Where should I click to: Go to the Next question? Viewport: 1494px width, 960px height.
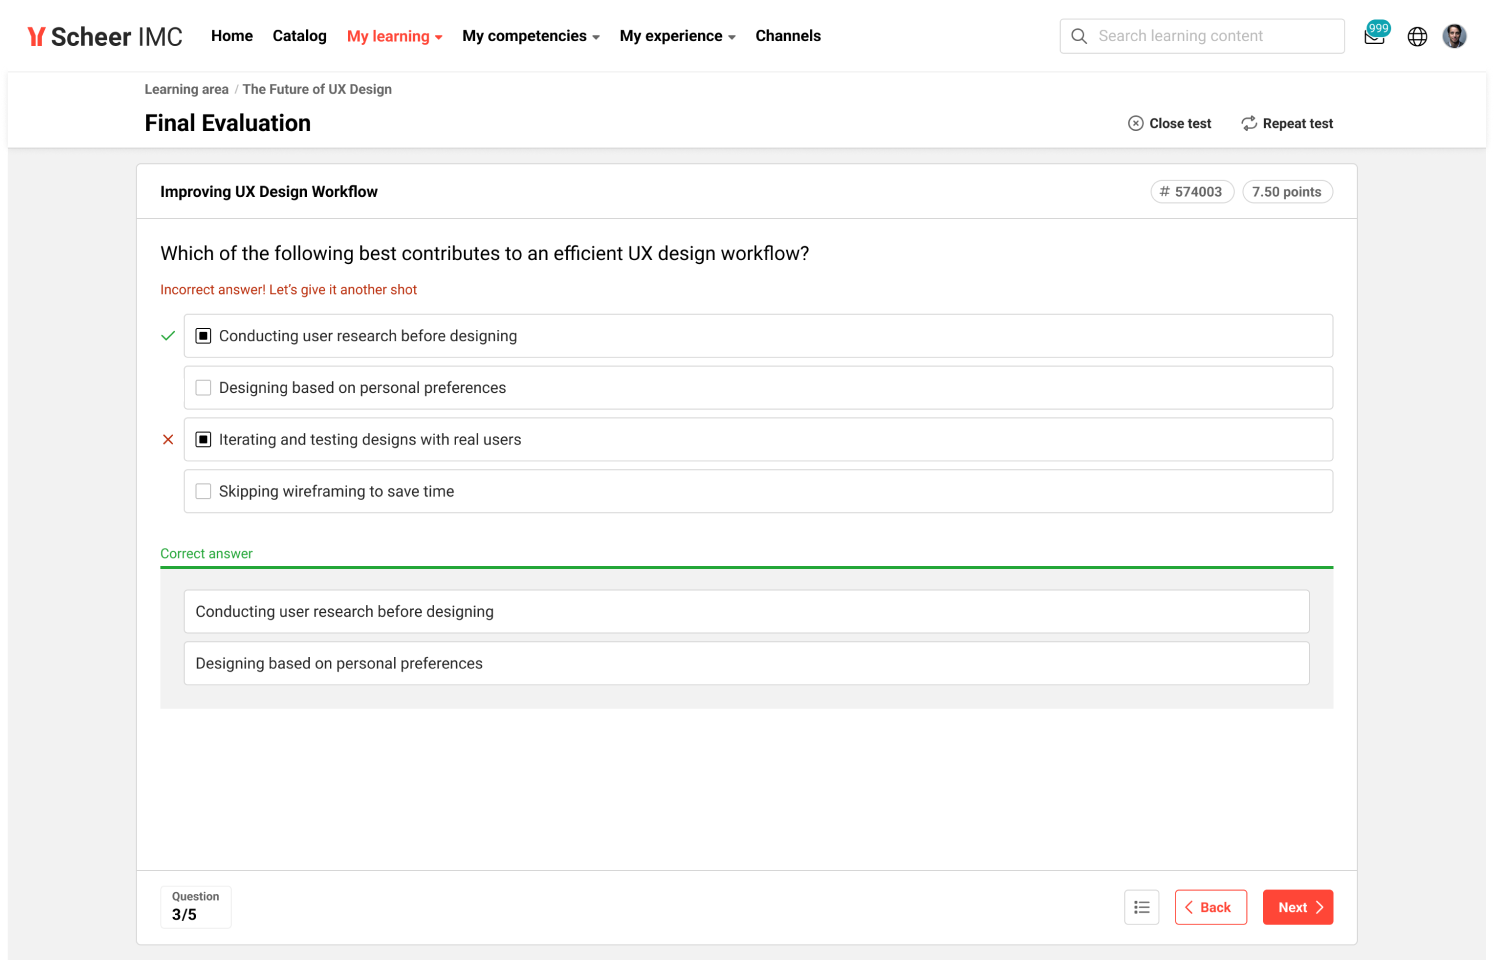point(1298,907)
